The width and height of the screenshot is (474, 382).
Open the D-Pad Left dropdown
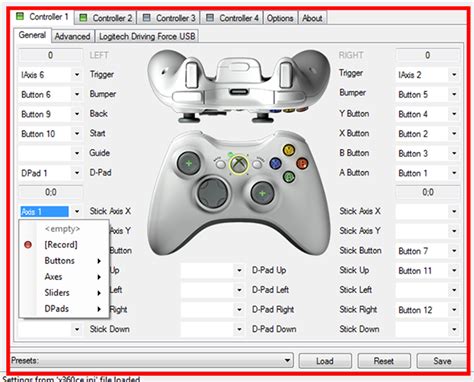point(213,290)
